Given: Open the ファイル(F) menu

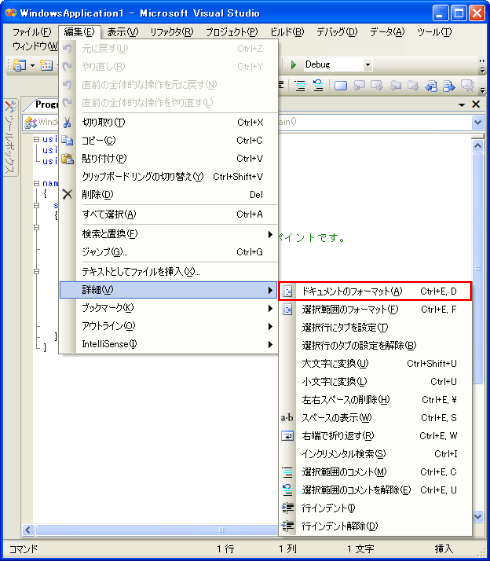Looking at the screenshot, I should click(x=31, y=32).
